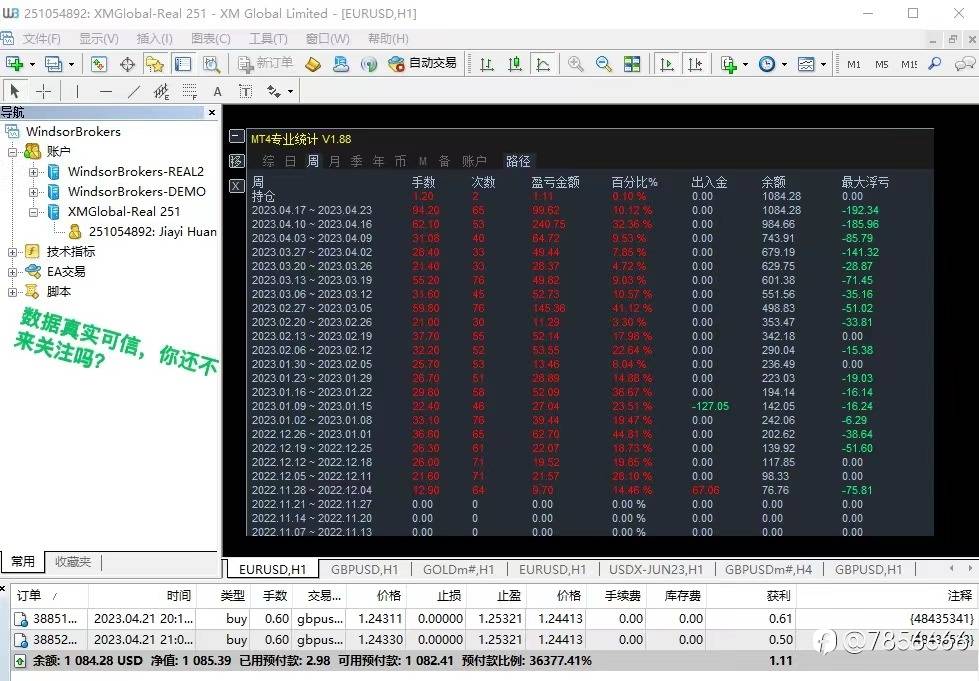Select the equidistant channel tool
The height and width of the screenshot is (681, 979).
point(162,92)
